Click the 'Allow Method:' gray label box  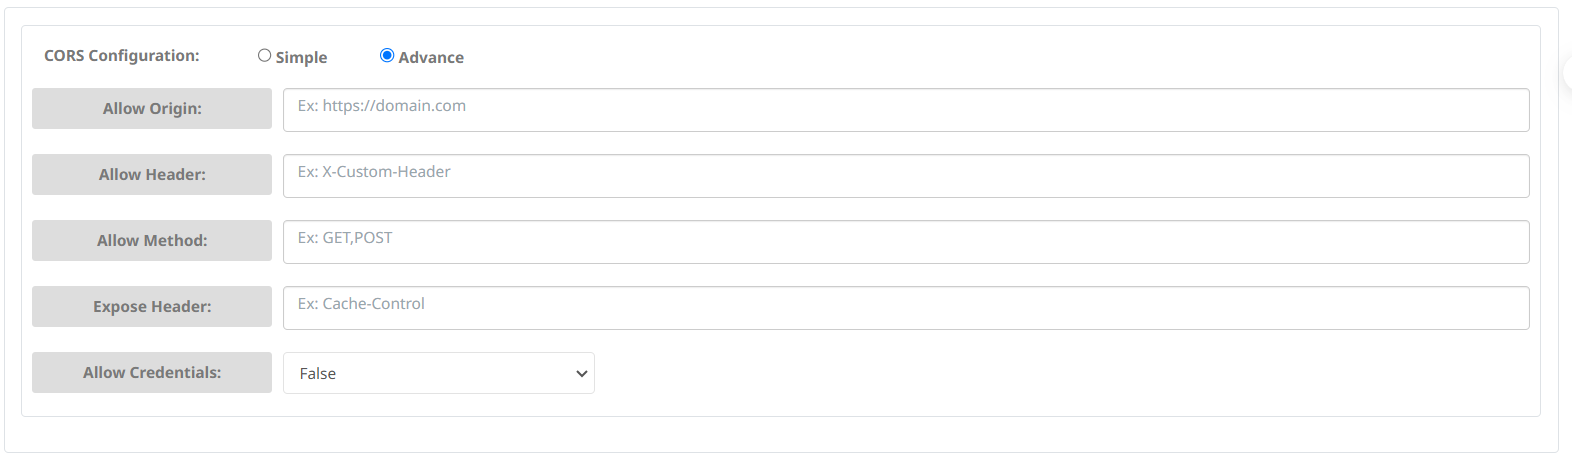pyautogui.click(x=152, y=241)
